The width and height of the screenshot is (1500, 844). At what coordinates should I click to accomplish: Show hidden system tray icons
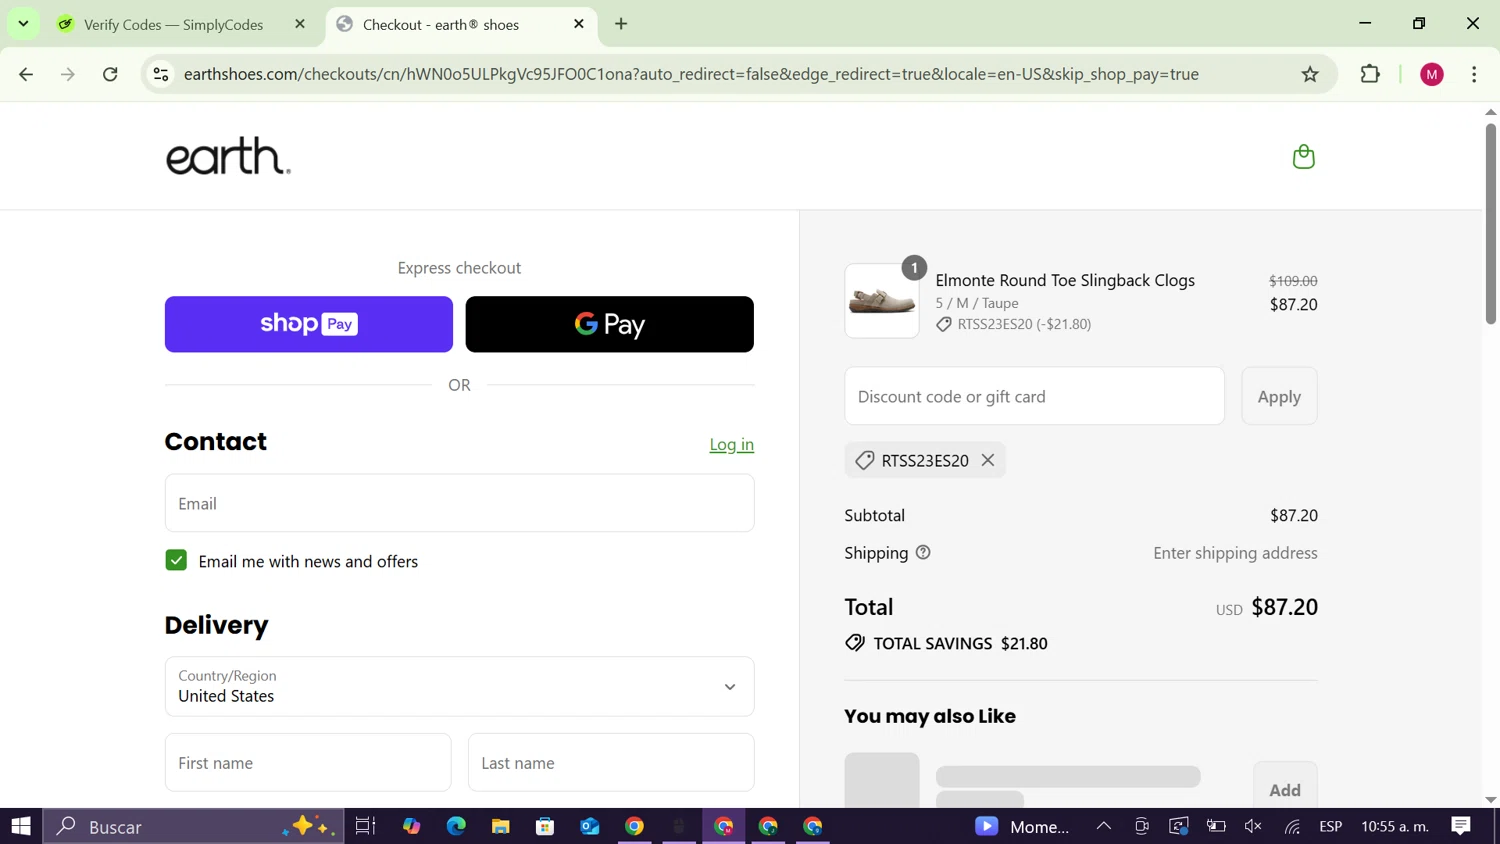tap(1104, 826)
